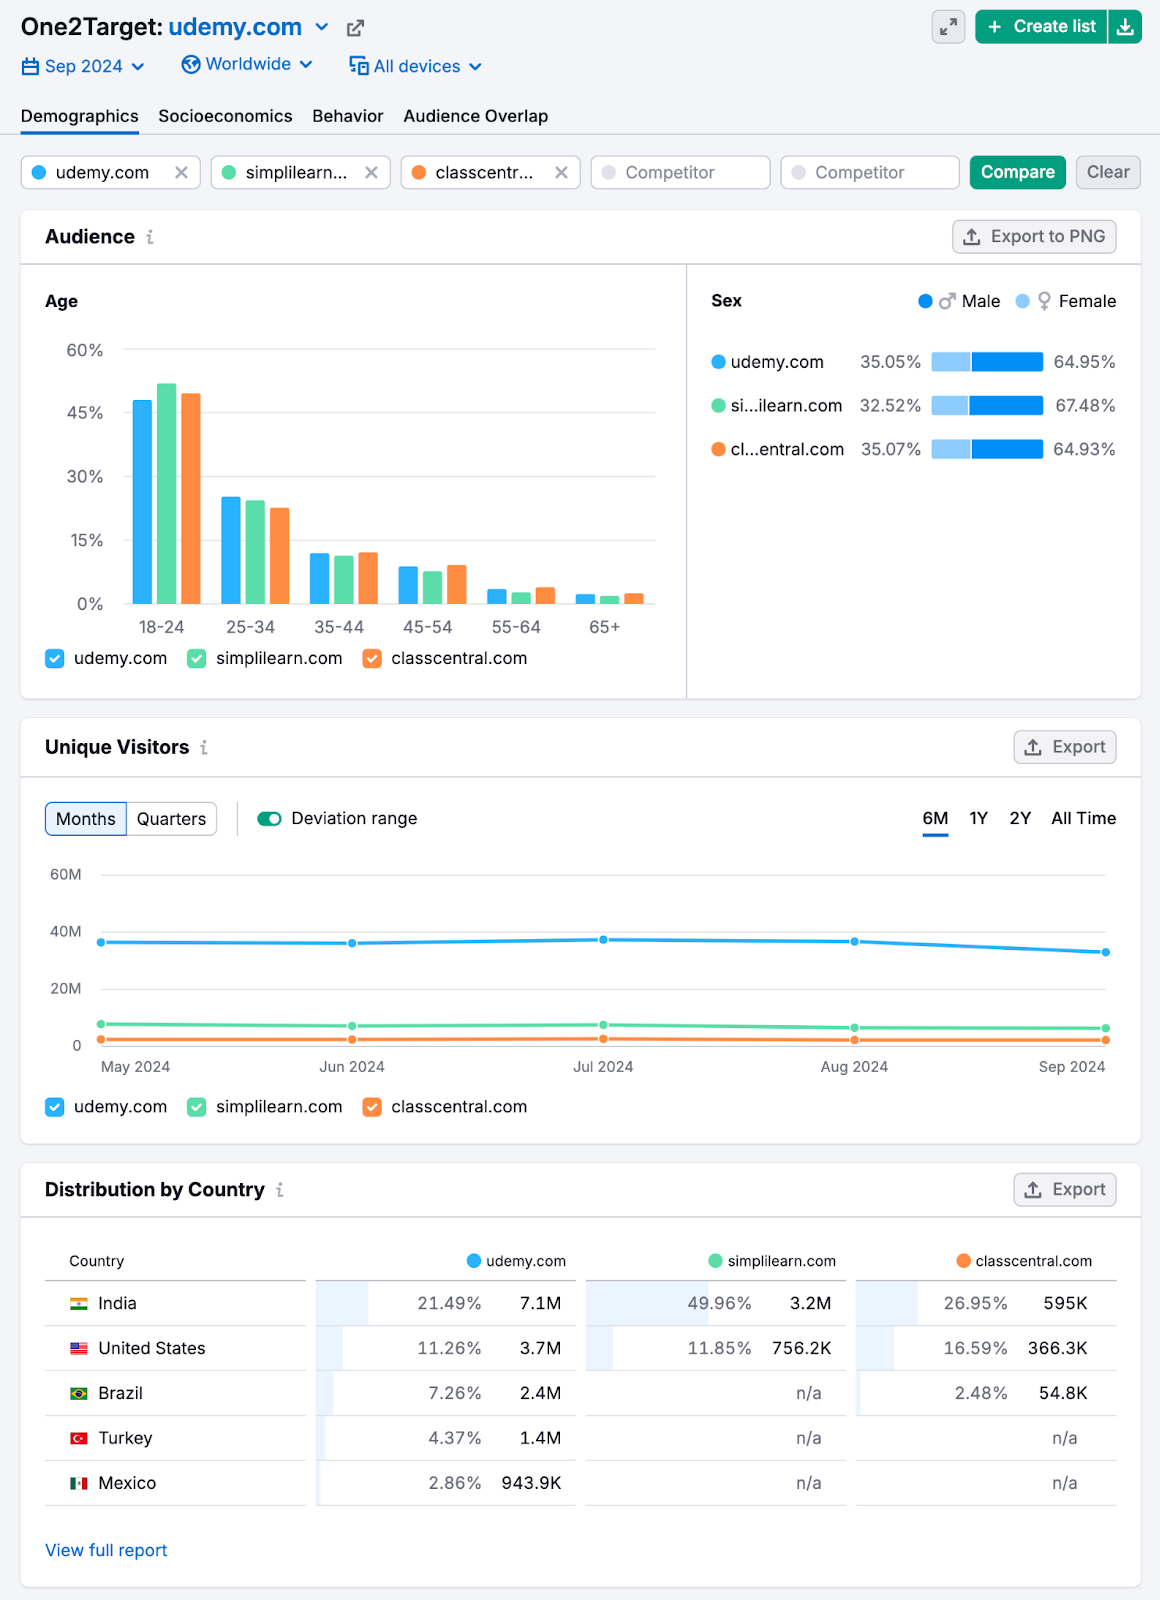1160x1600 pixels.
Task: Click the Compare button
Action: 1017,172
